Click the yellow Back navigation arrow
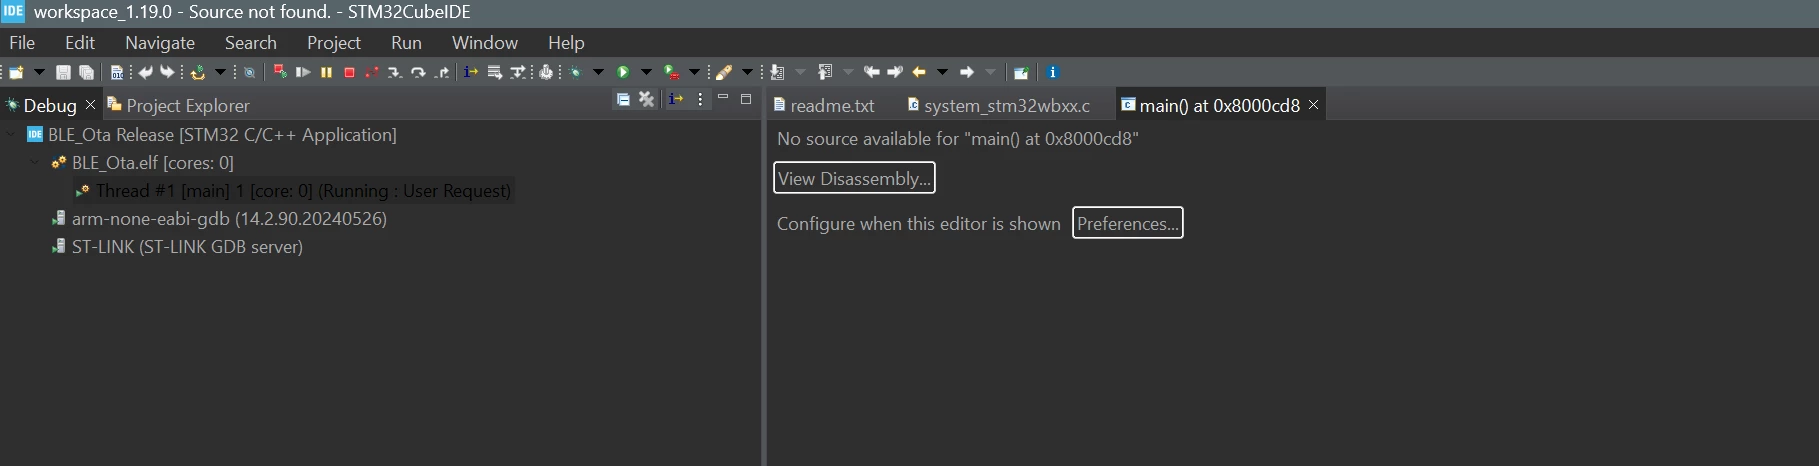The image size is (1819, 466). 919,72
